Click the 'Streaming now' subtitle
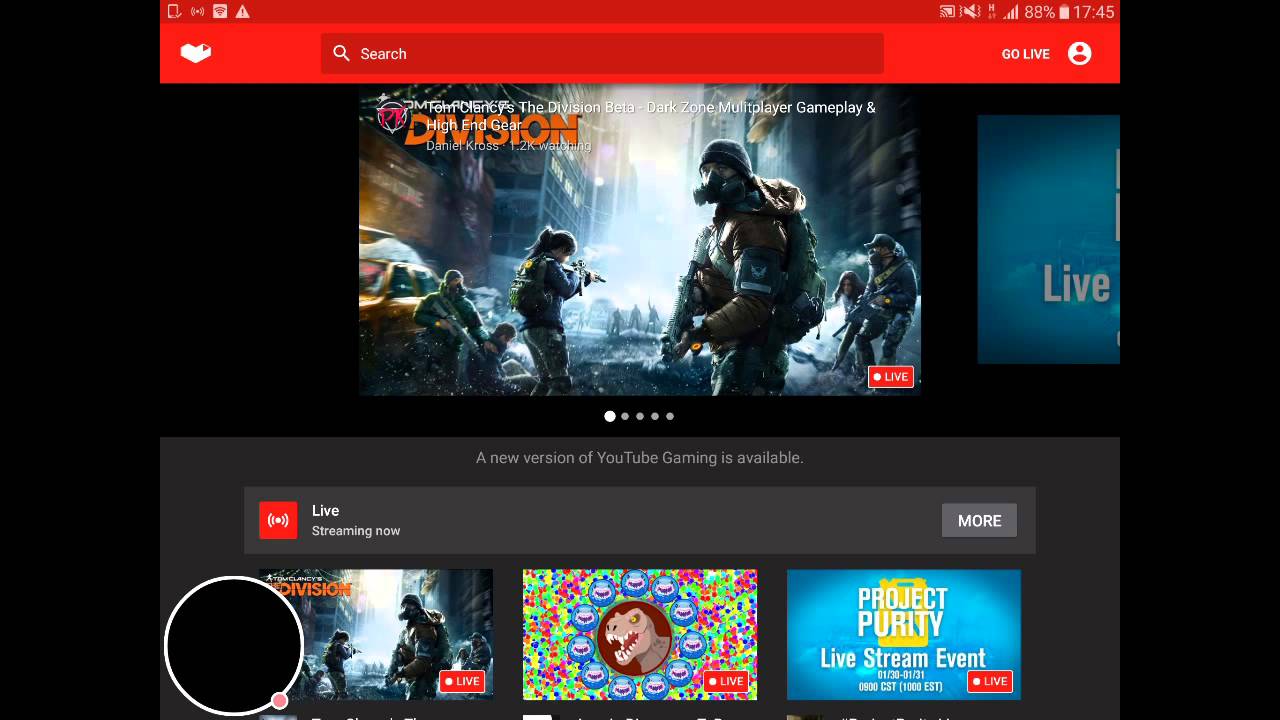This screenshot has width=1280, height=720. [356, 531]
